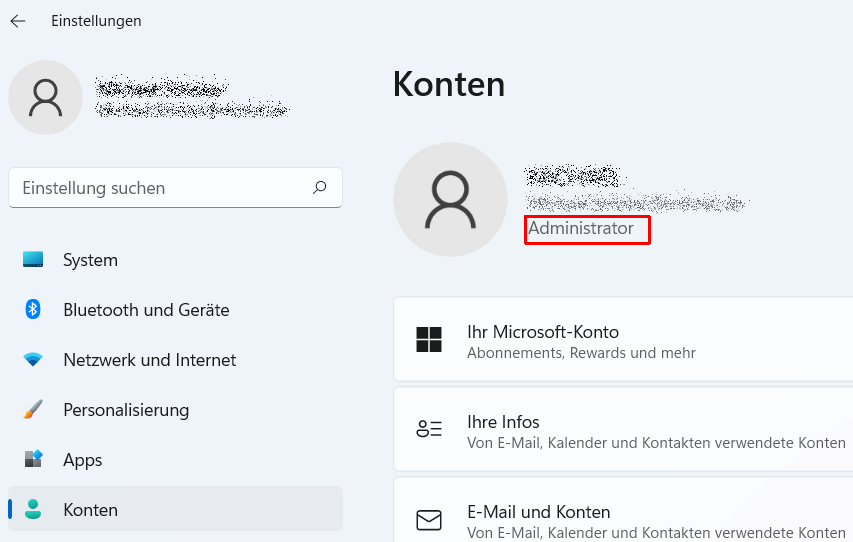Open Ihr Microsoft-Konto

pyautogui.click(x=623, y=340)
